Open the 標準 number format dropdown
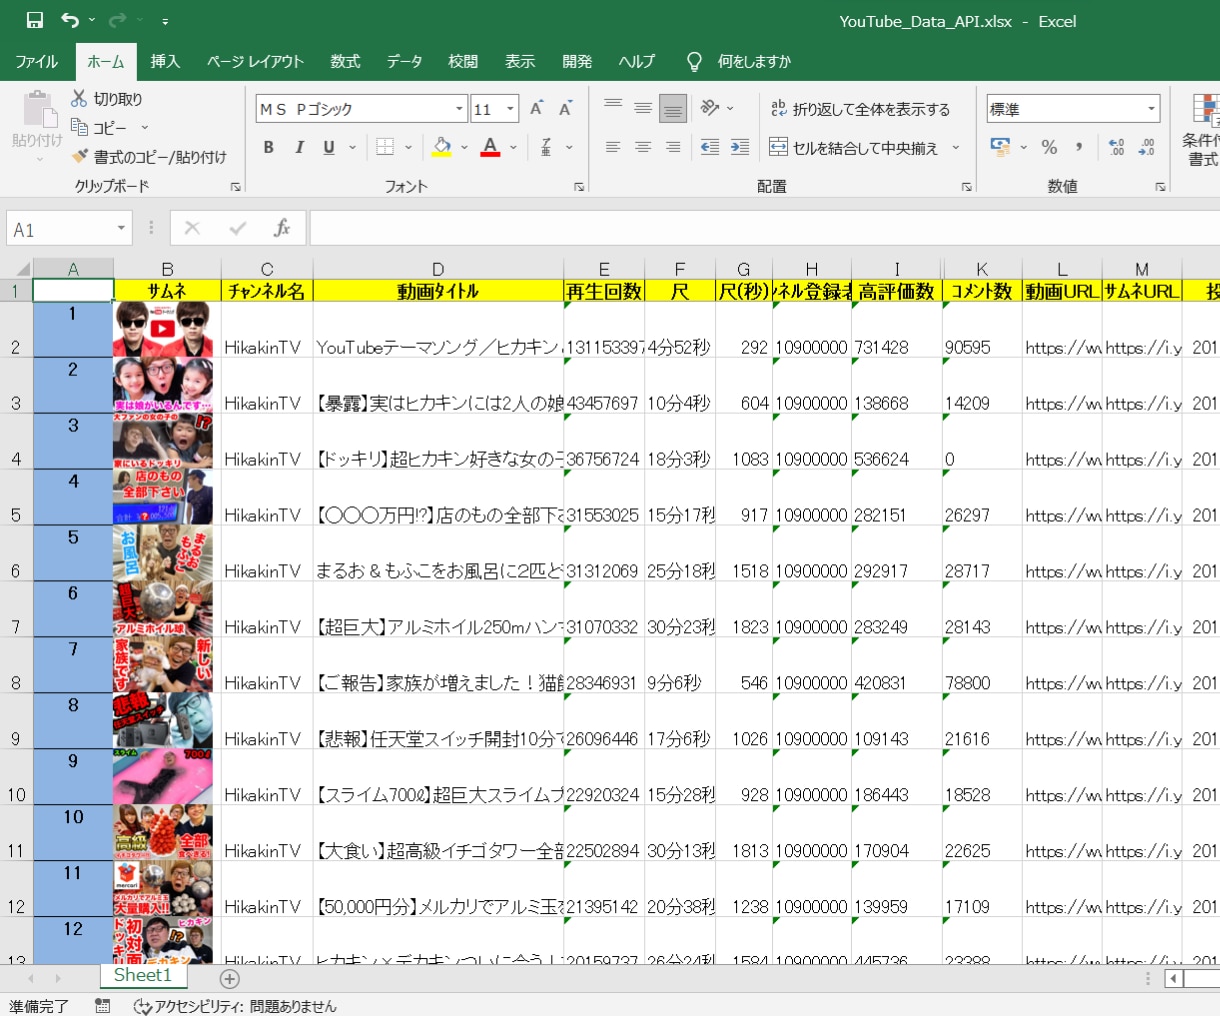Viewport: 1220px width, 1016px height. (1151, 109)
